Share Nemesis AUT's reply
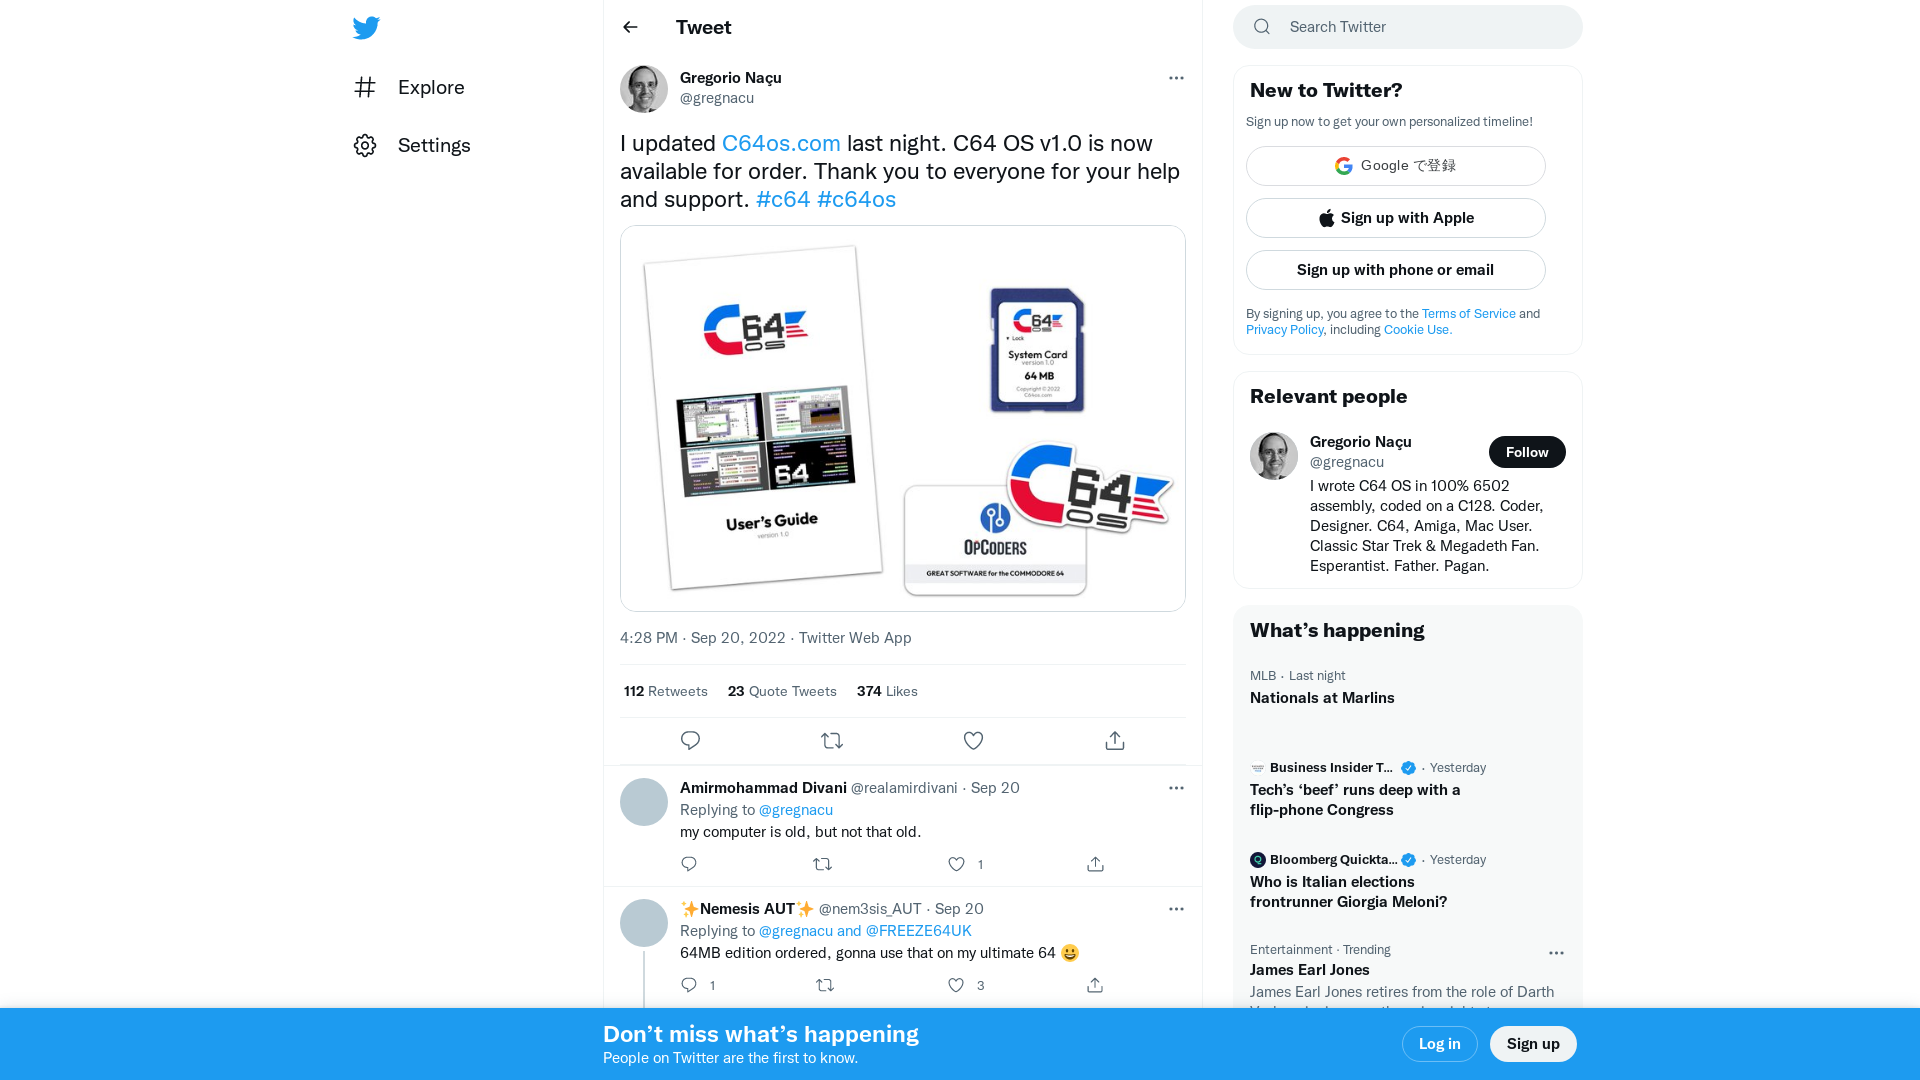1920x1080 pixels. pyautogui.click(x=1095, y=985)
